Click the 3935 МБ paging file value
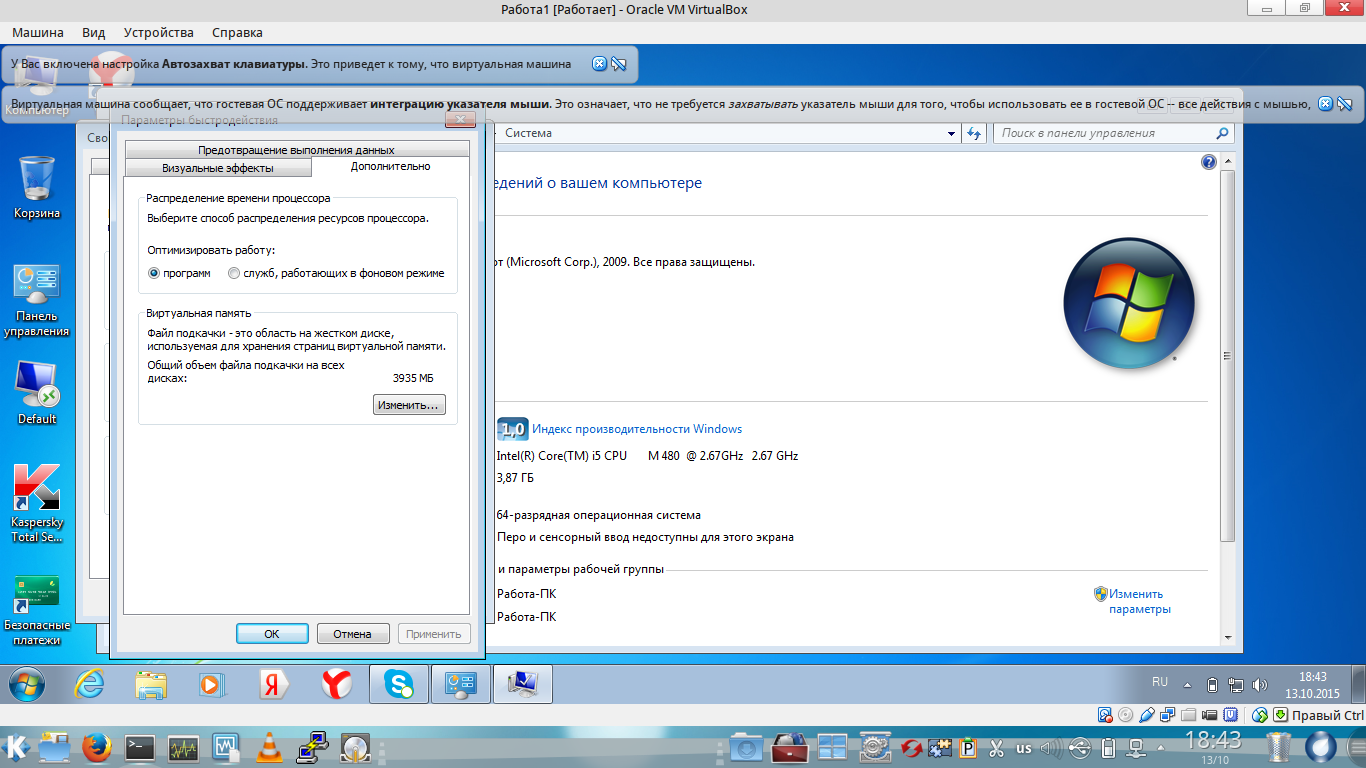Screen dimensions: 1366x768 (x=413, y=379)
